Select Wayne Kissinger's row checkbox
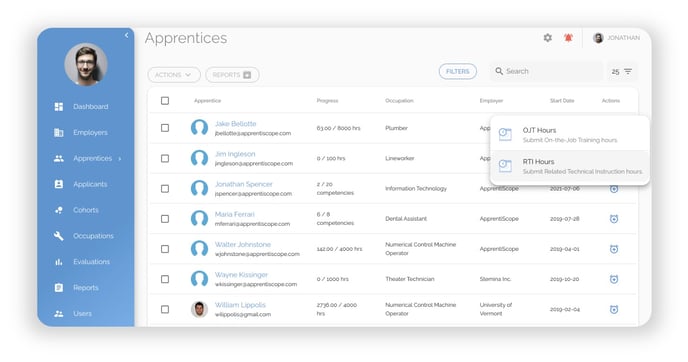 tap(165, 280)
